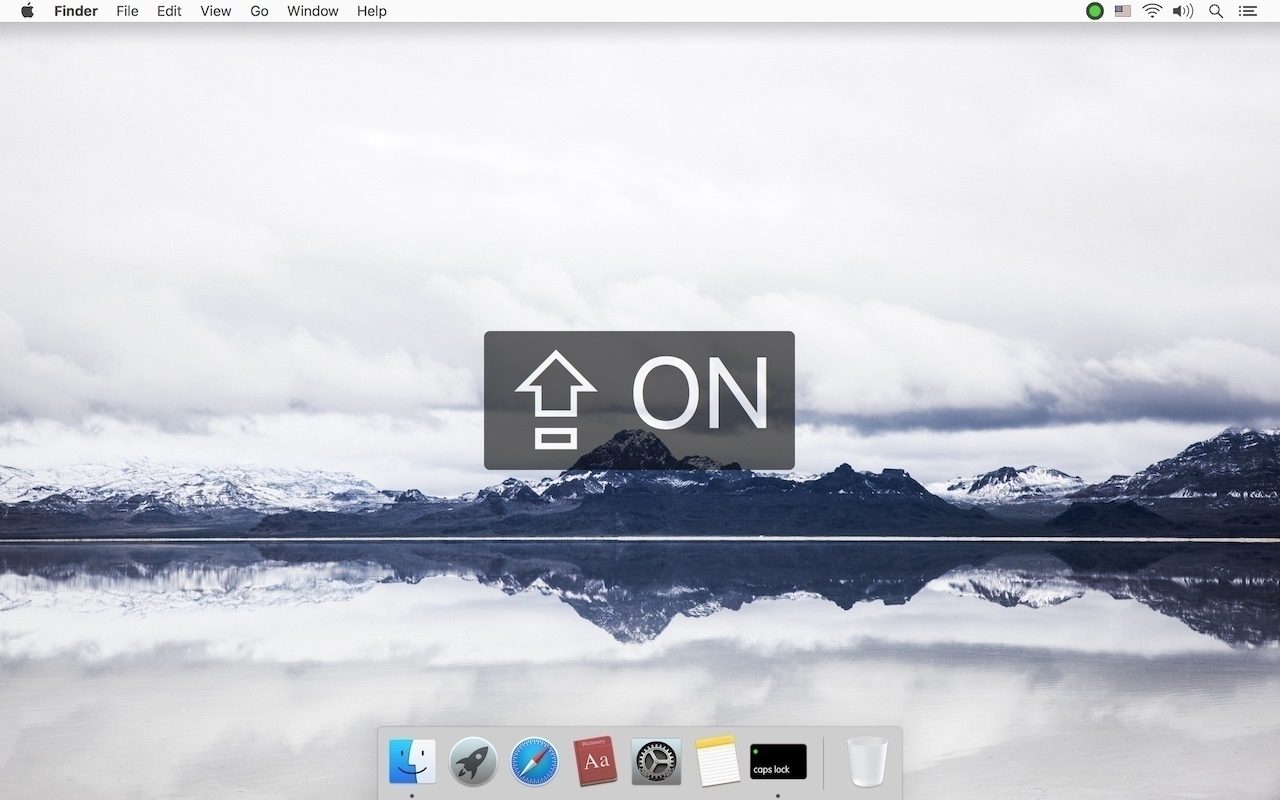Image resolution: width=1280 pixels, height=800 pixels.
Task: Open the keyboard input source menu
Action: [1121, 11]
